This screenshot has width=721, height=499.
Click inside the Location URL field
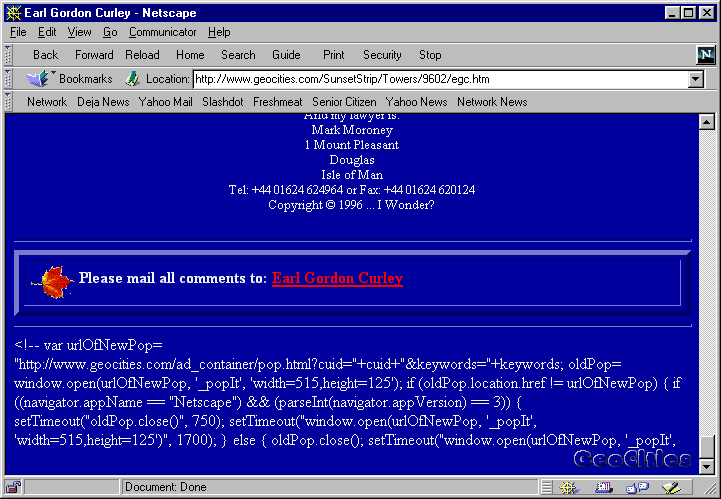pos(440,79)
